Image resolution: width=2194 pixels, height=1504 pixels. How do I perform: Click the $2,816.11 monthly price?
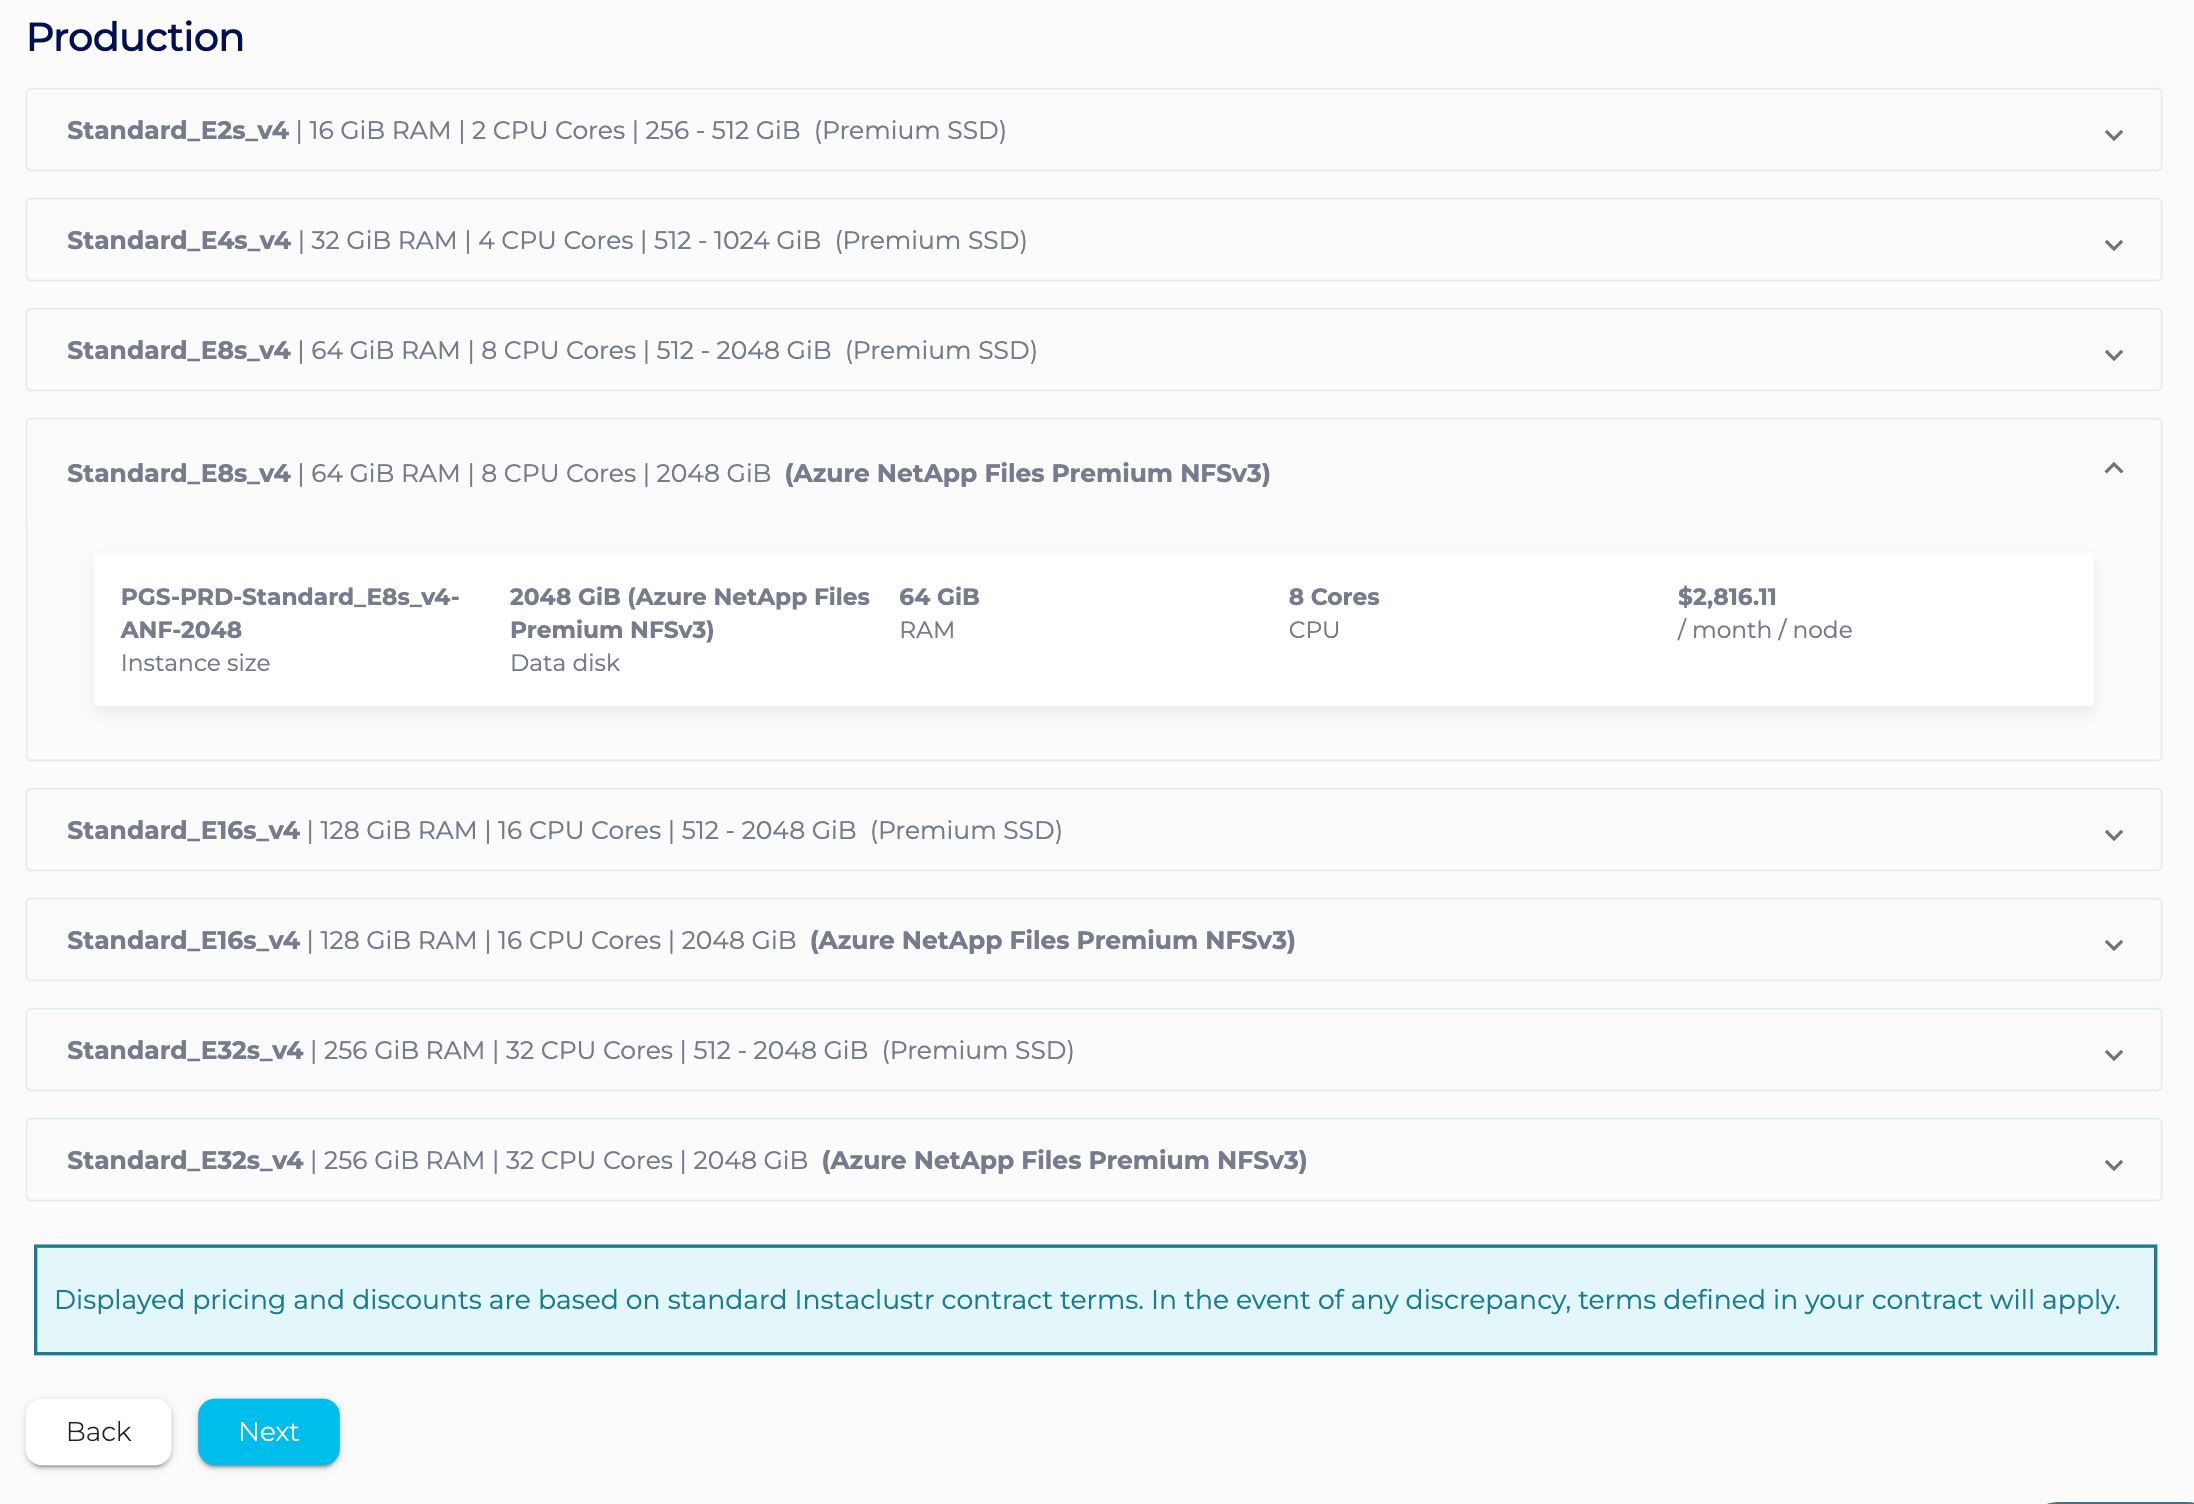(x=1726, y=597)
